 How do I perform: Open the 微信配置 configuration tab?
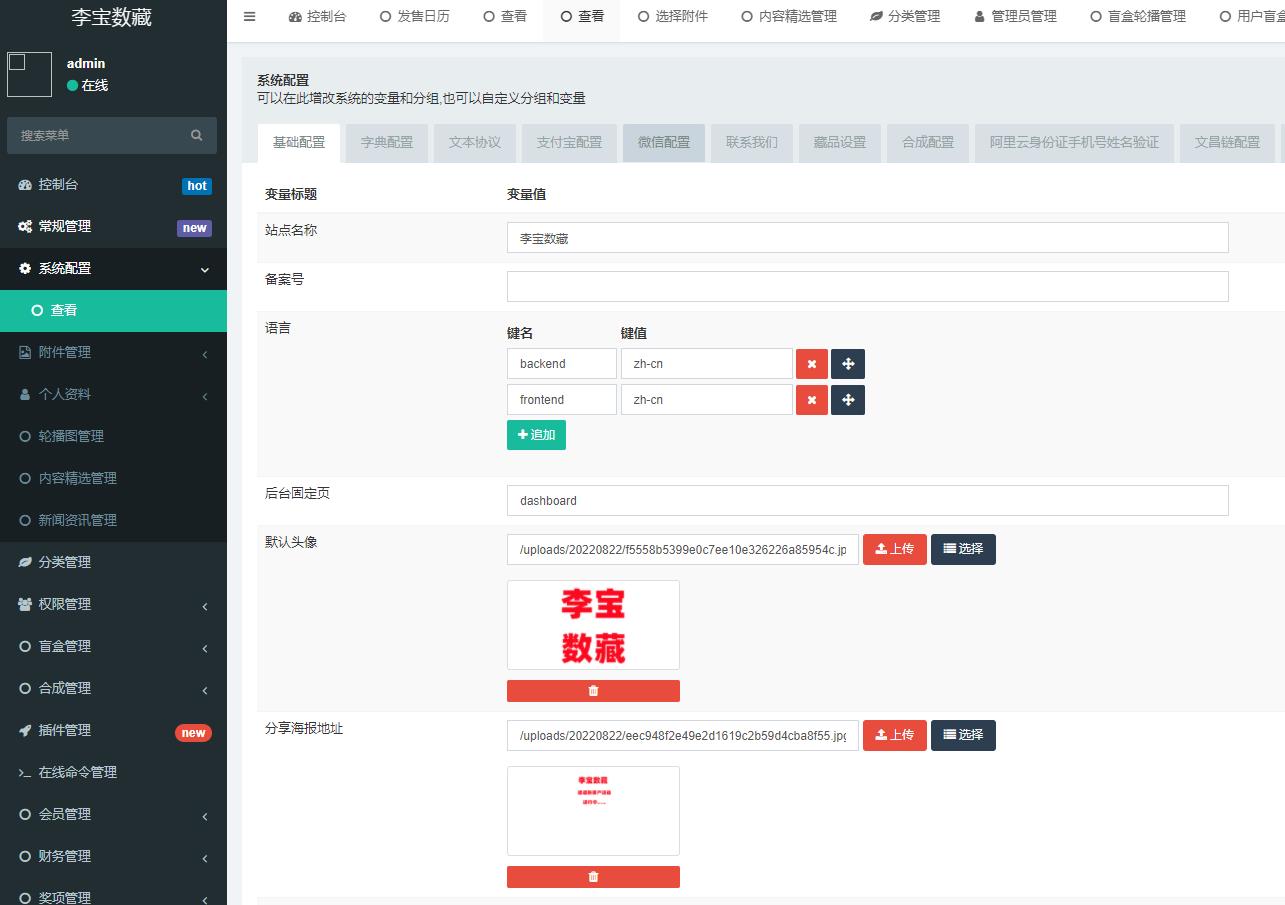[x=664, y=143]
